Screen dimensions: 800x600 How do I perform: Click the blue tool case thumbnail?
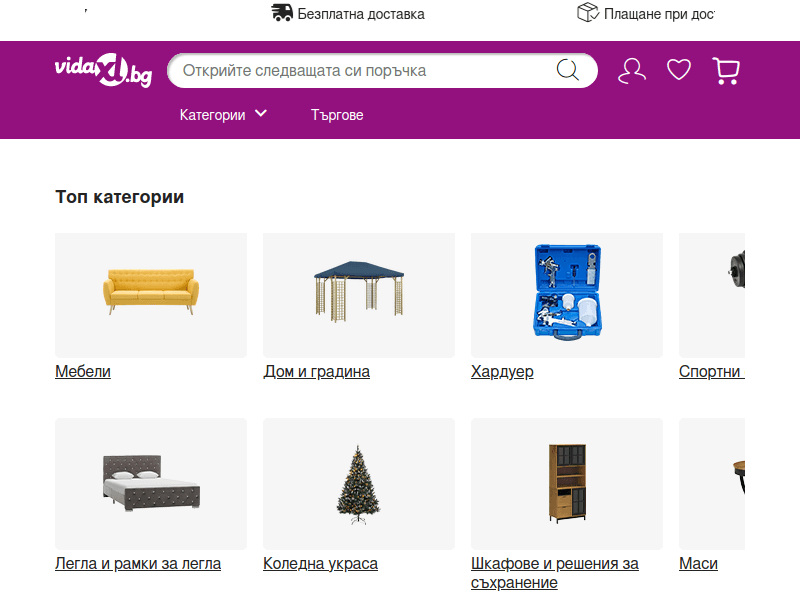[x=566, y=294]
